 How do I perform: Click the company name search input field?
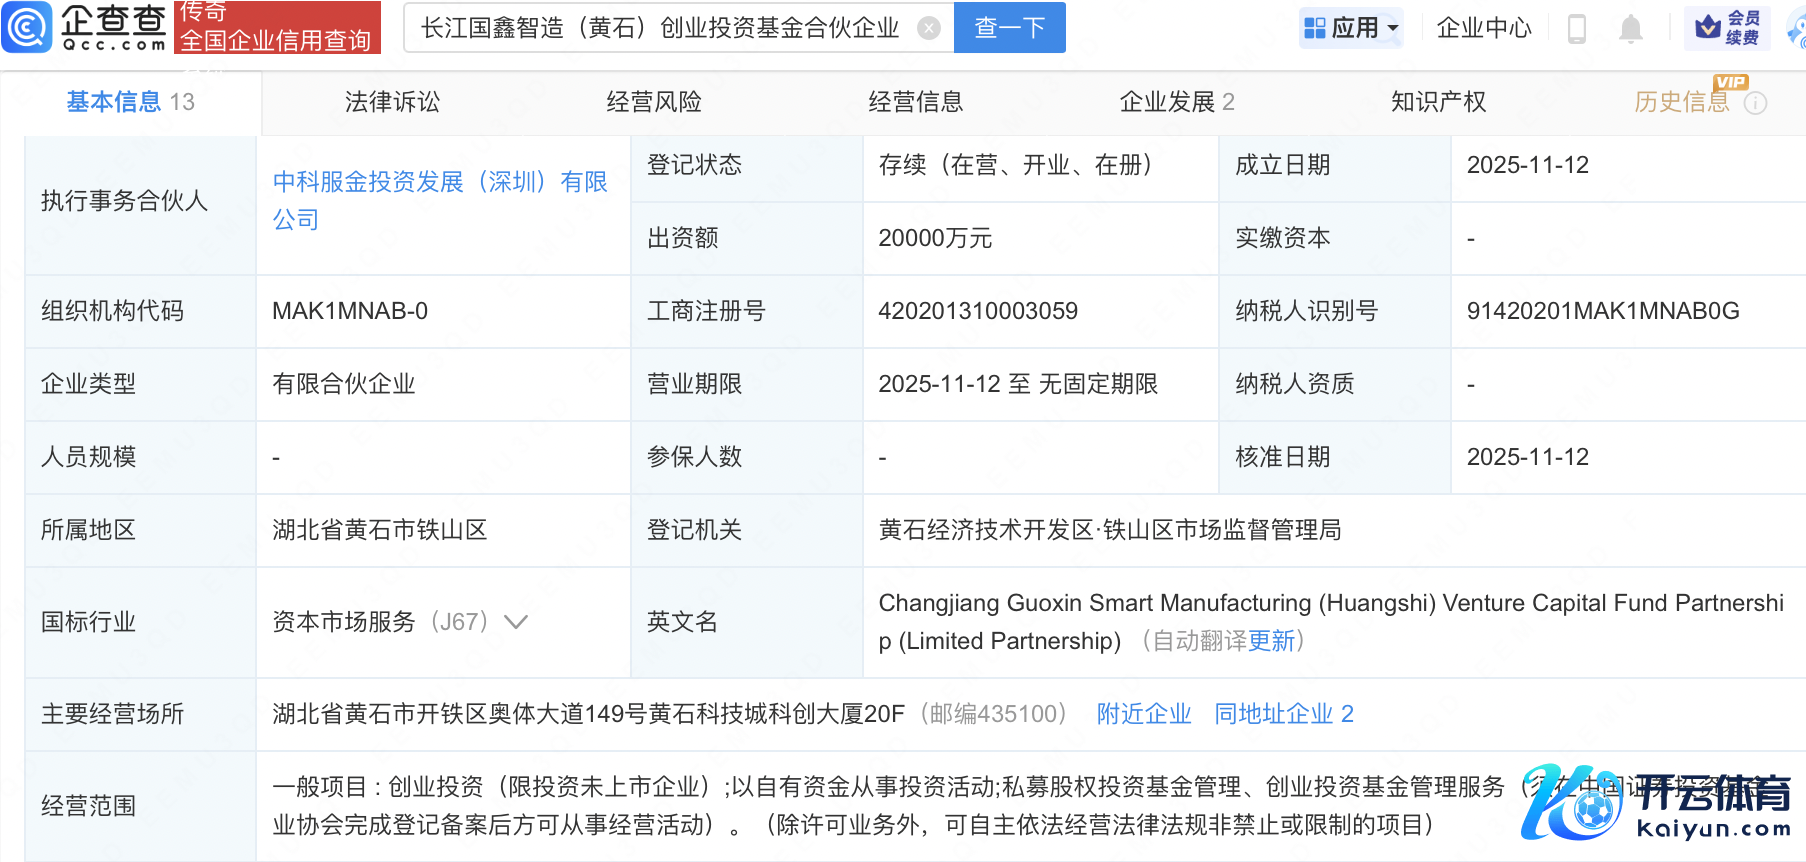660,28
